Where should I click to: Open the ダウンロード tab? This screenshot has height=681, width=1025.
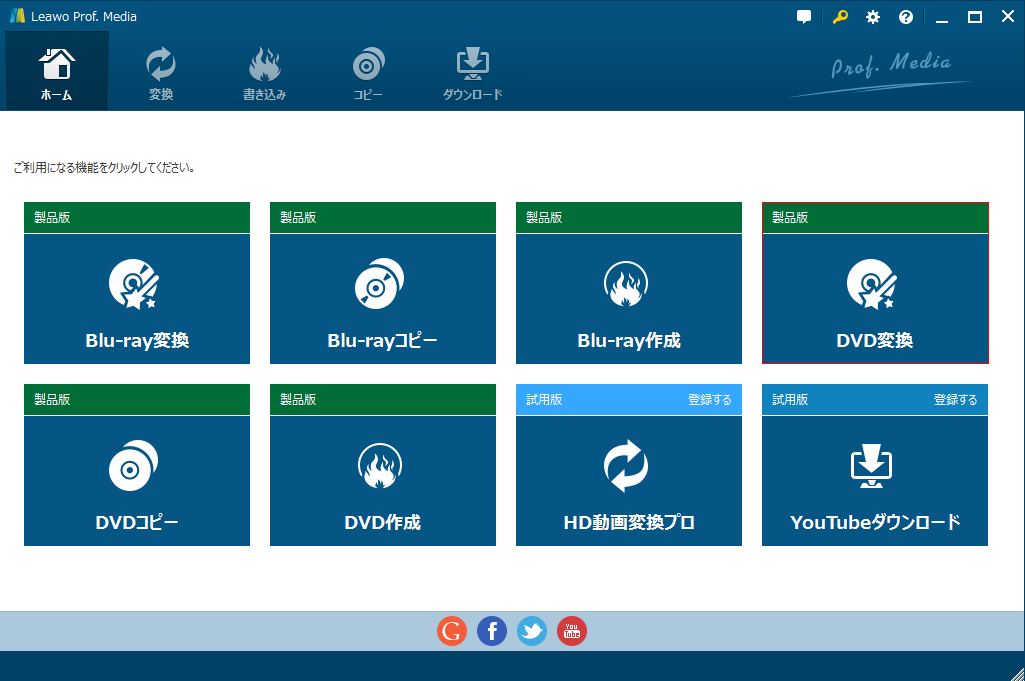(x=472, y=73)
